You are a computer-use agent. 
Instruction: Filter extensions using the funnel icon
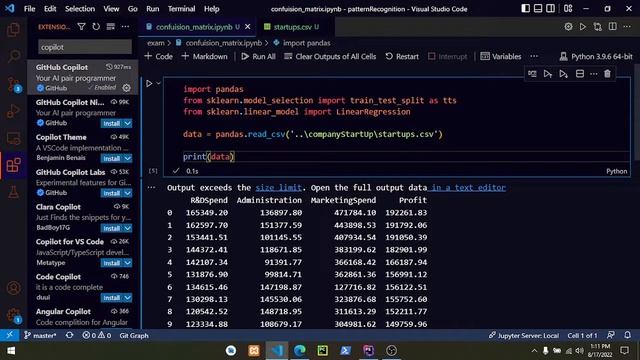click(81, 27)
